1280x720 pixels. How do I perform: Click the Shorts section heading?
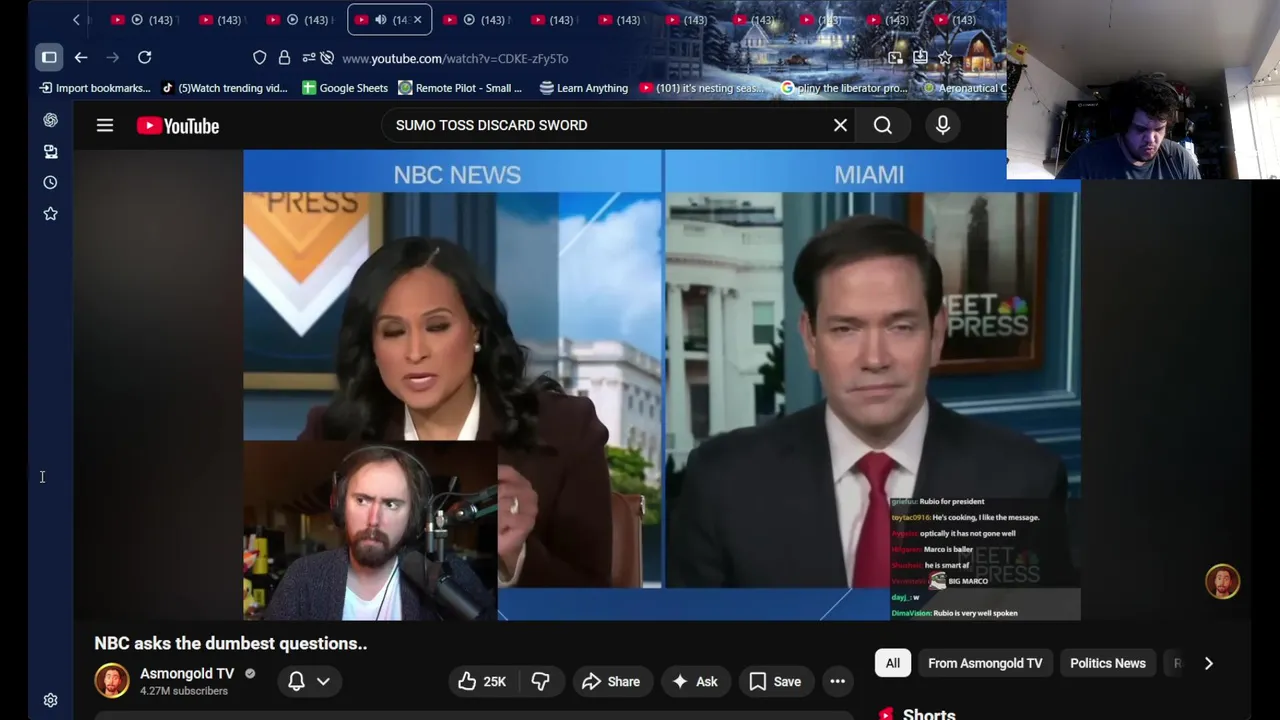point(929,714)
